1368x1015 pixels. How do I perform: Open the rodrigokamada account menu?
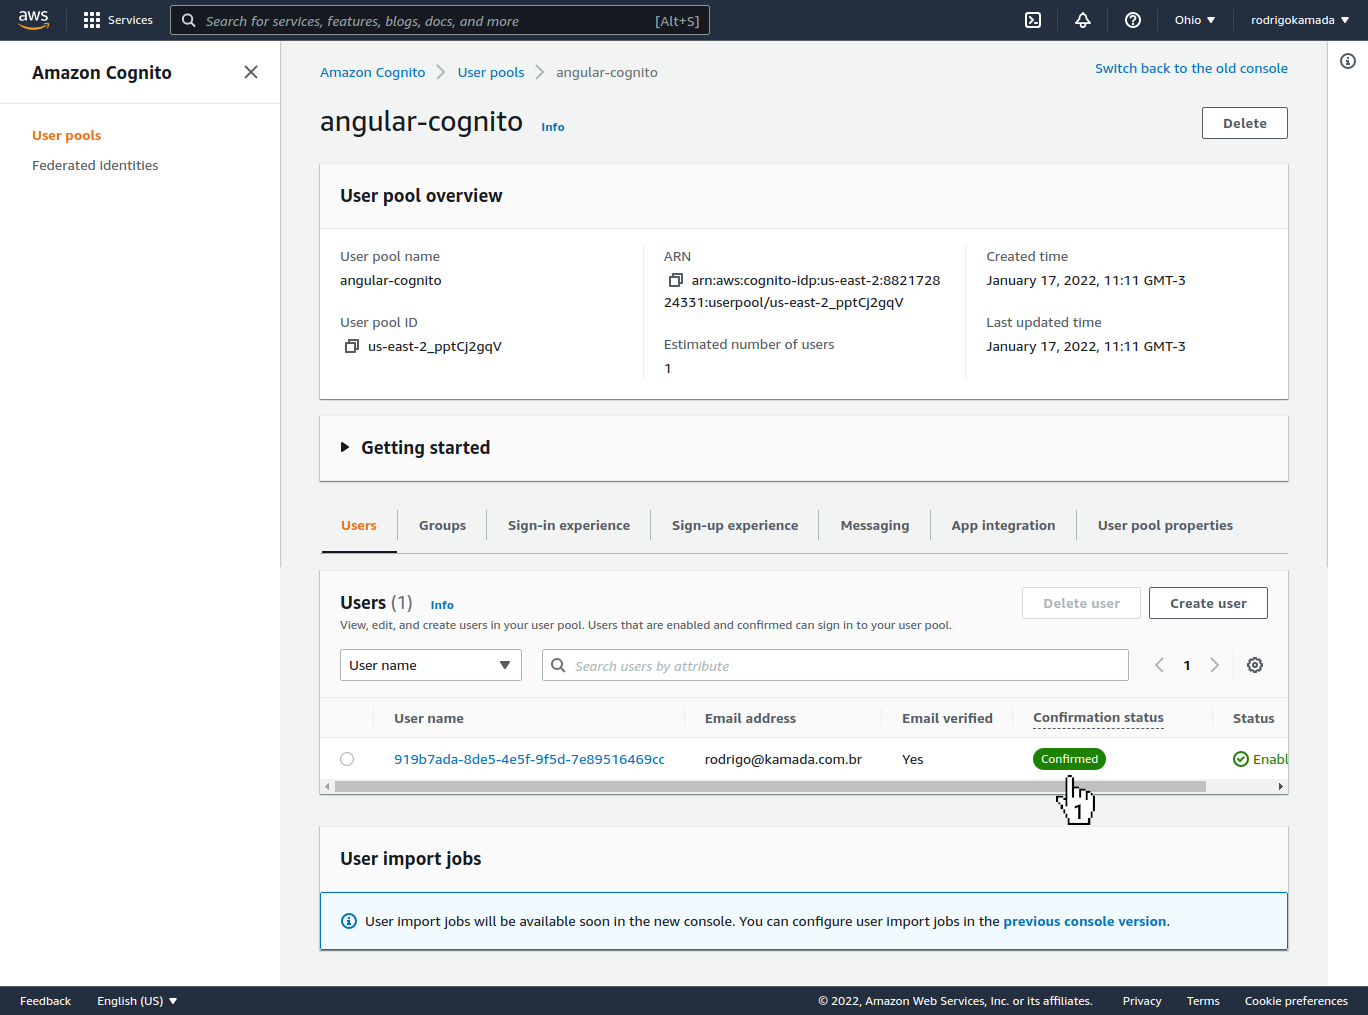click(1299, 20)
